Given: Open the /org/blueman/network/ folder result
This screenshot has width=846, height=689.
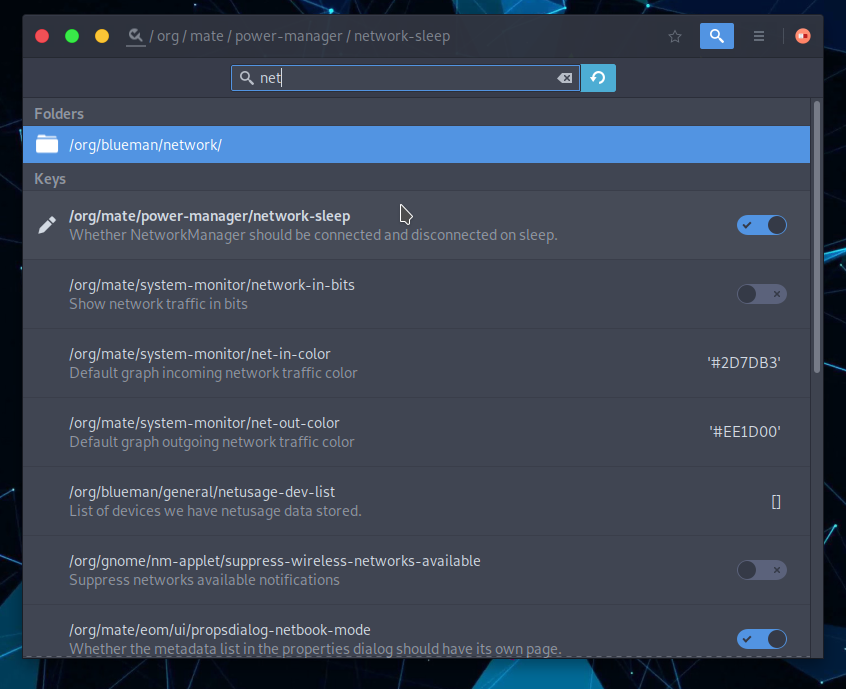Looking at the screenshot, I should (x=145, y=145).
